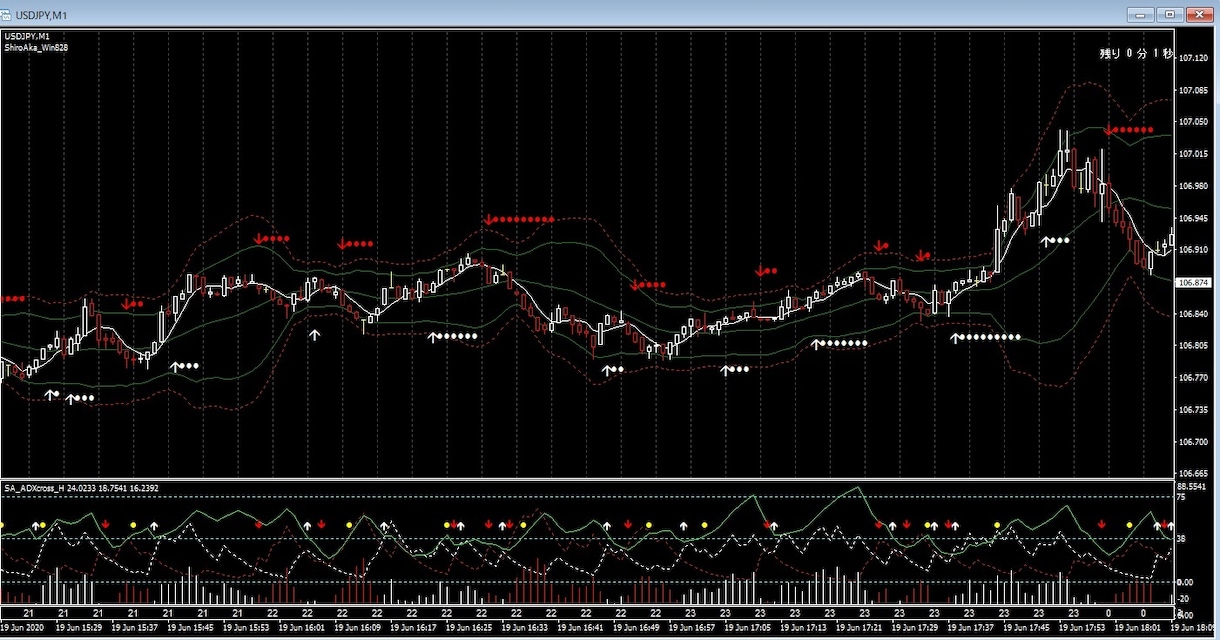1220x640 pixels.
Task: Click the 106.805 price axis label
Action: click(1195, 346)
